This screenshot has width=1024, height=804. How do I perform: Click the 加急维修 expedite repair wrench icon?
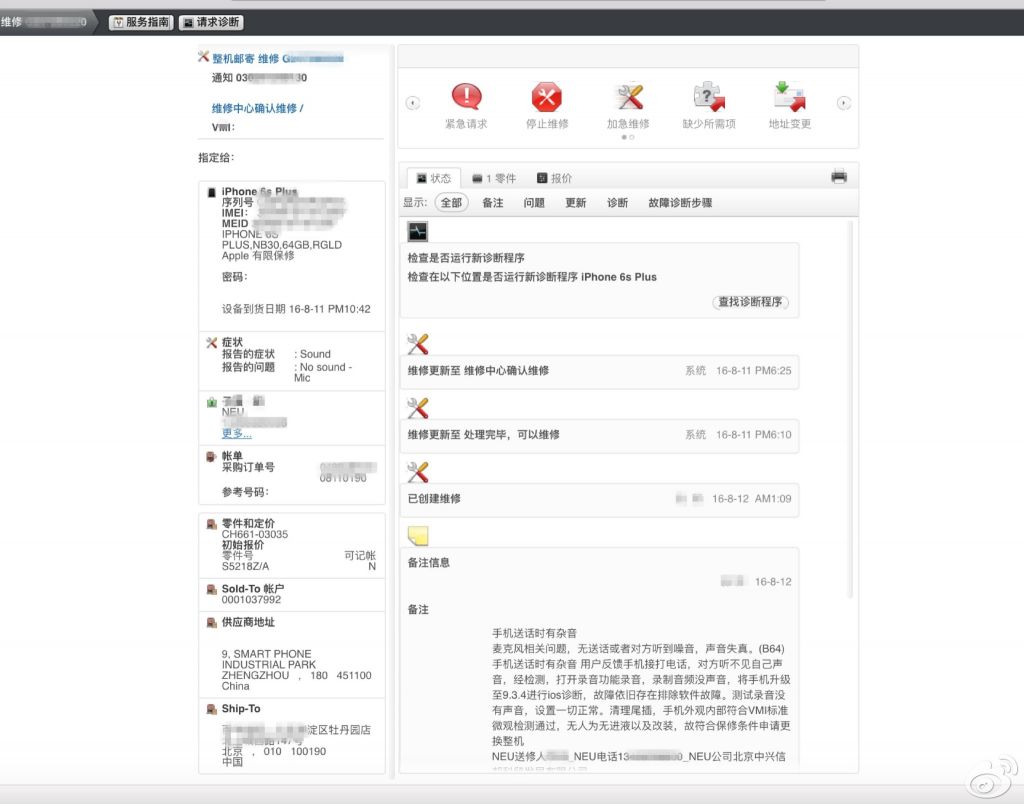pos(628,98)
